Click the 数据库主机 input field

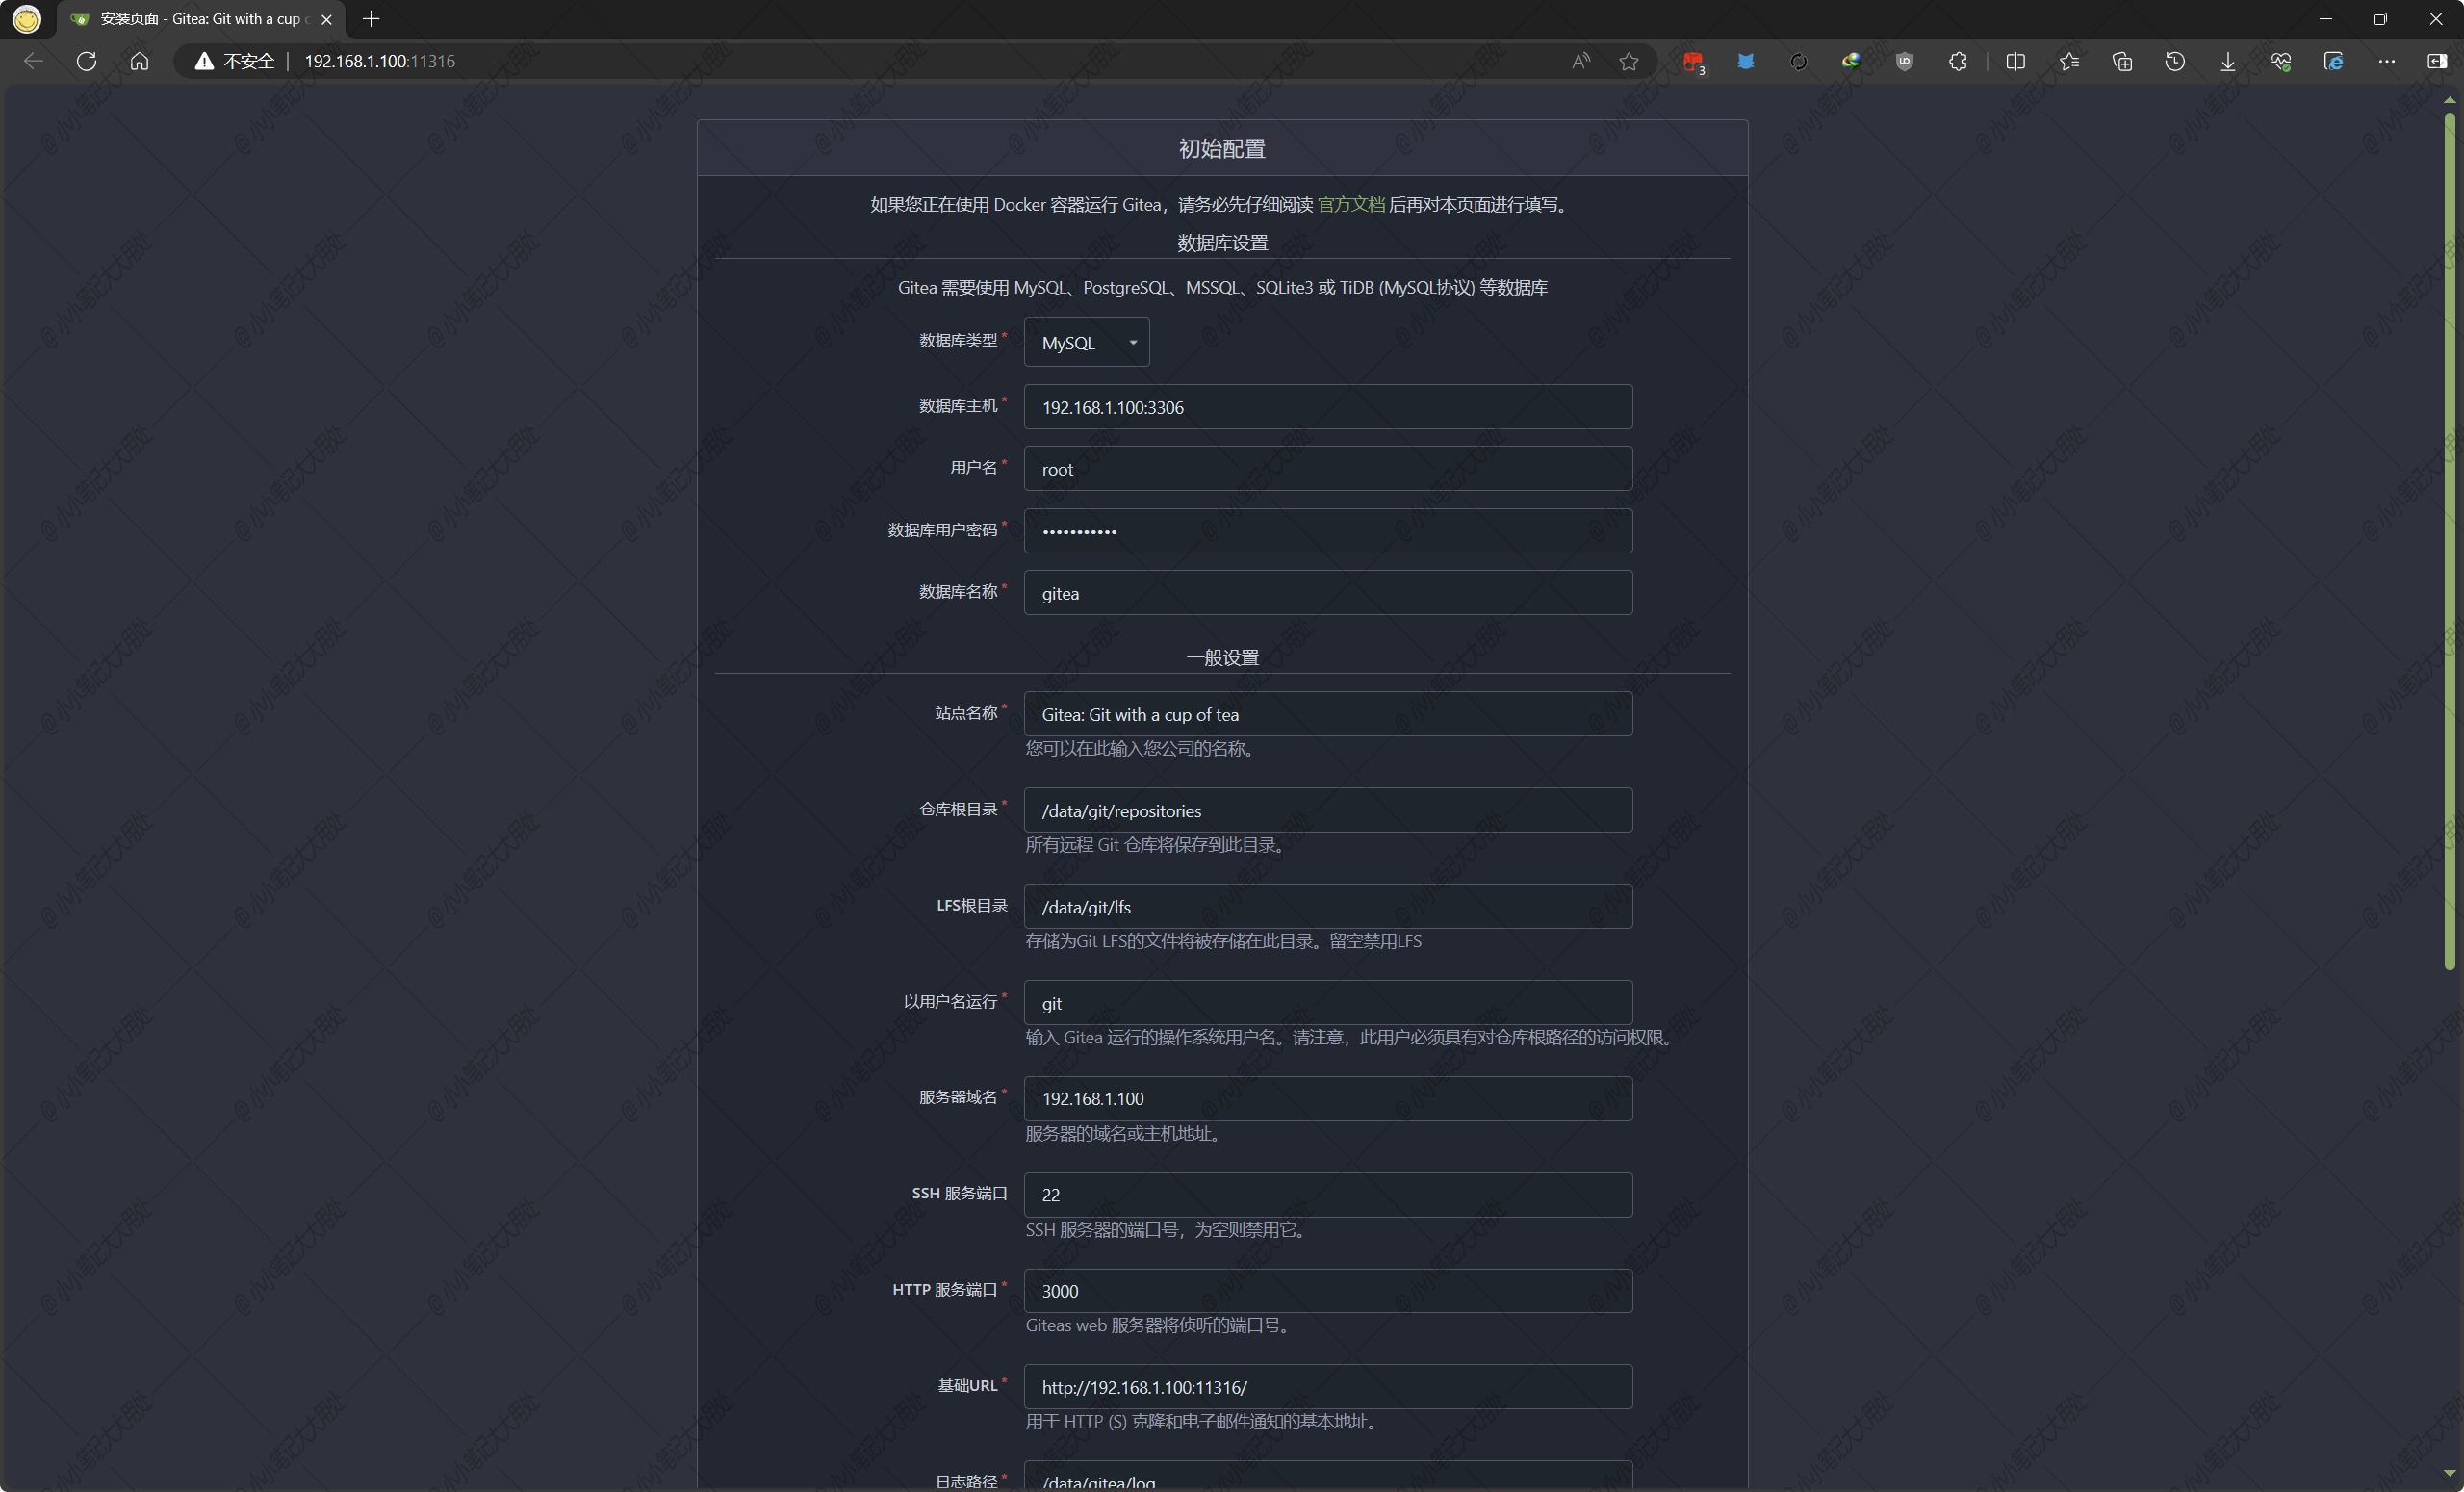tap(1327, 406)
